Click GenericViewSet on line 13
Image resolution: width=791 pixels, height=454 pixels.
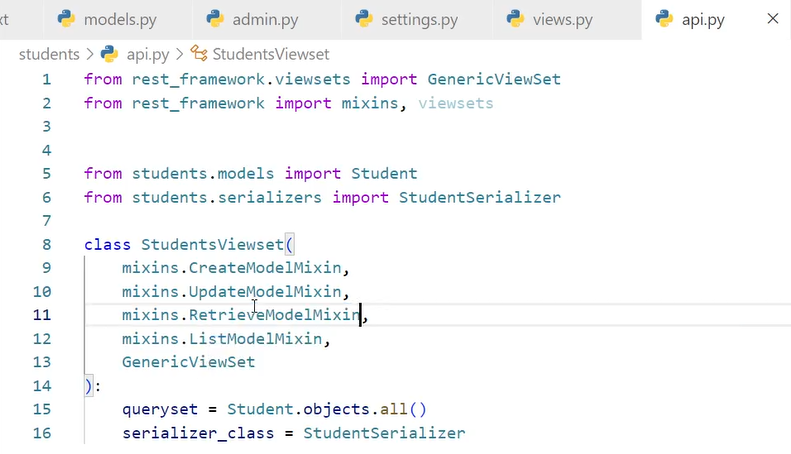(x=188, y=362)
